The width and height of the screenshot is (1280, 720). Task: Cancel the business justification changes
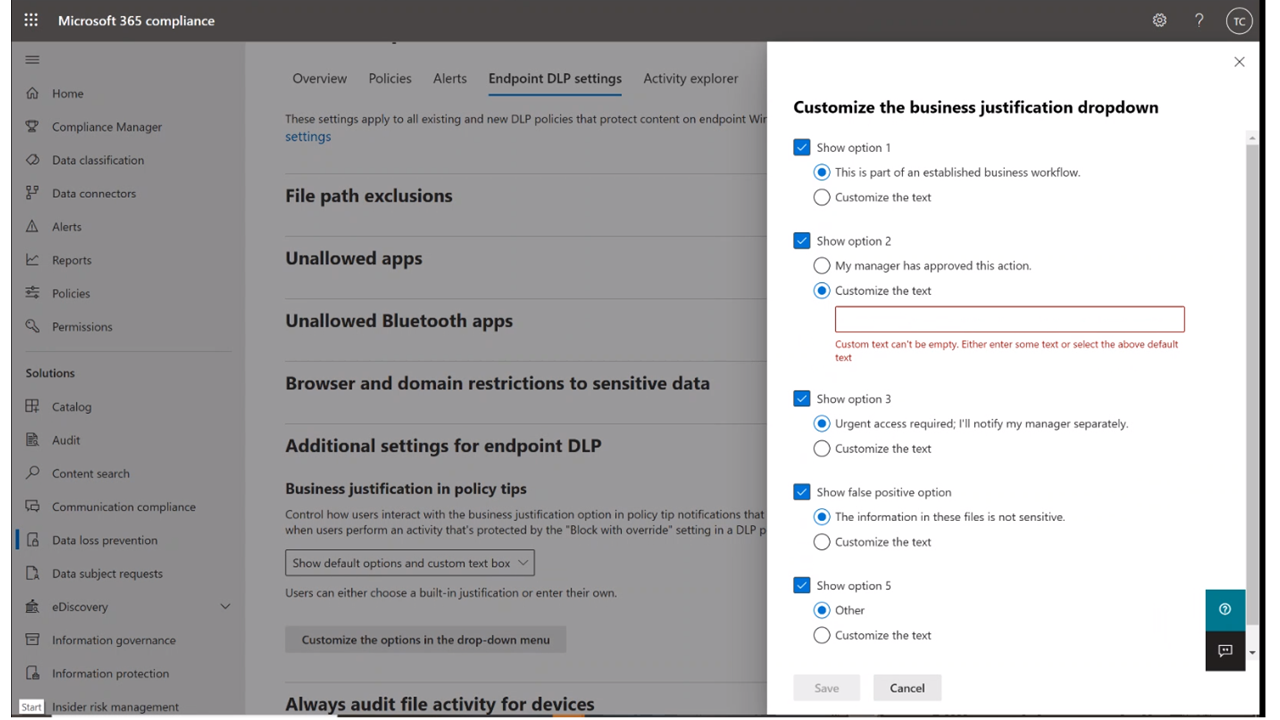[x=906, y=687]
